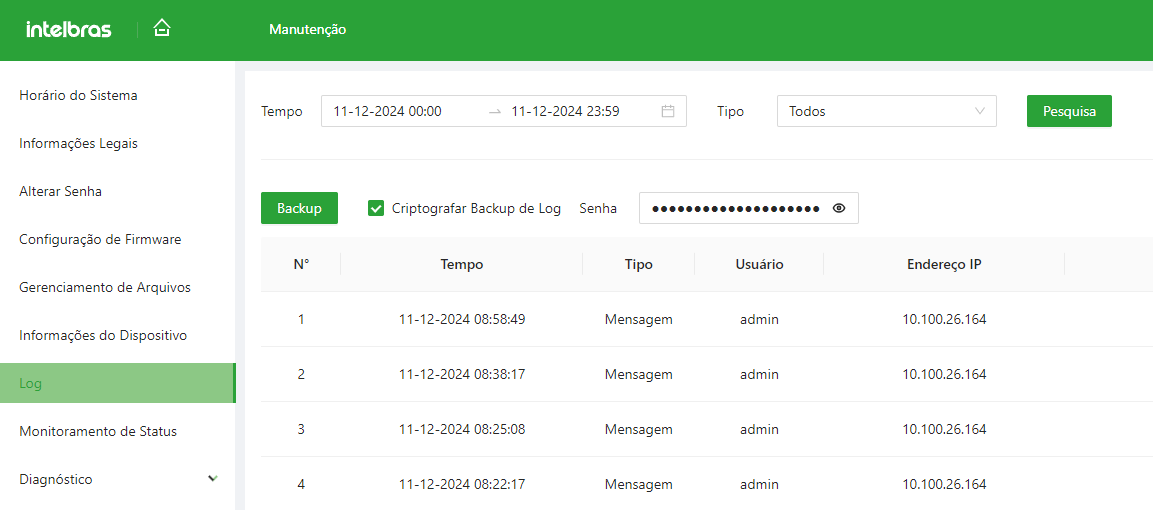Open Informações do Dispositivo
The width and height of the screenshot is (1153, 510).
point(103,335)
